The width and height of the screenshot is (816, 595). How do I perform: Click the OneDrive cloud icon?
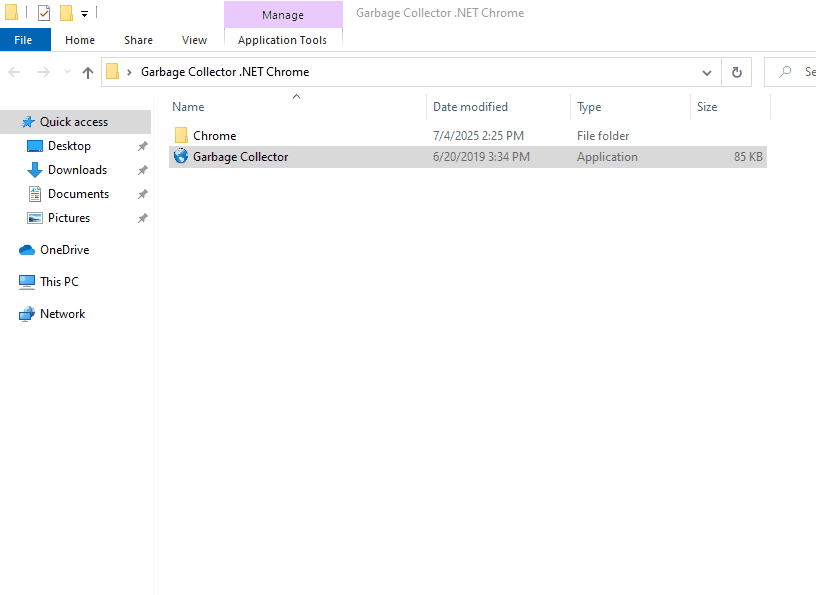[x=27, y=250]
